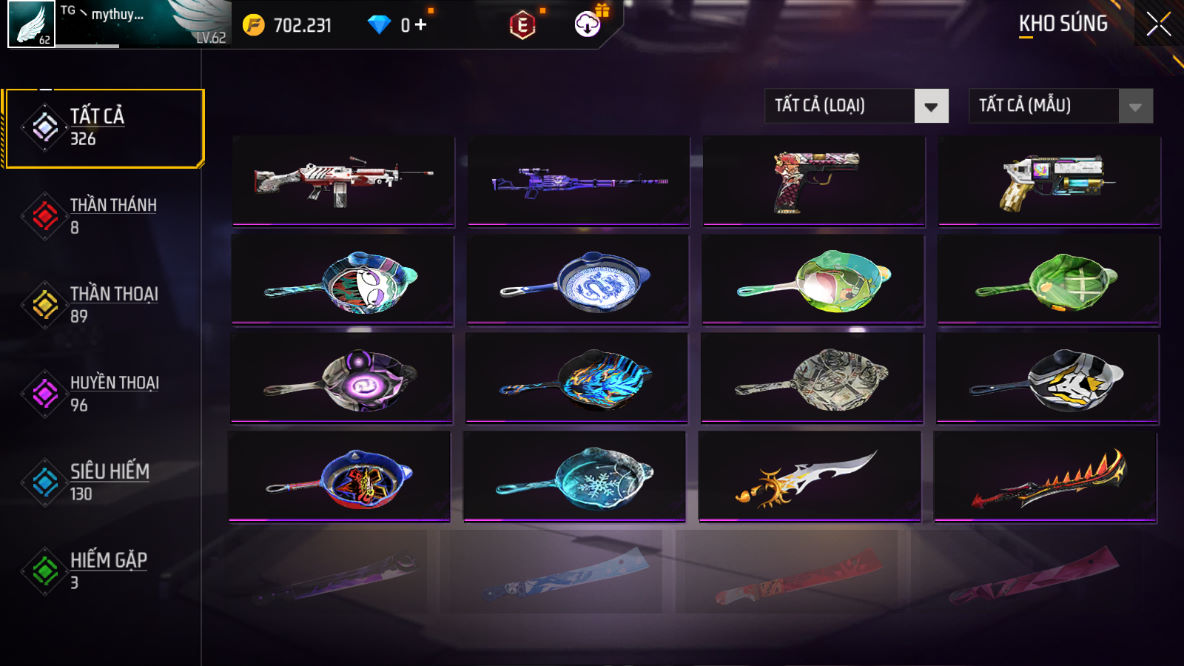The height and width of the screenshot is (666, 1184).
Task: Open the Tất Cả (Loại) type filter box
Action: pos(856,106)
